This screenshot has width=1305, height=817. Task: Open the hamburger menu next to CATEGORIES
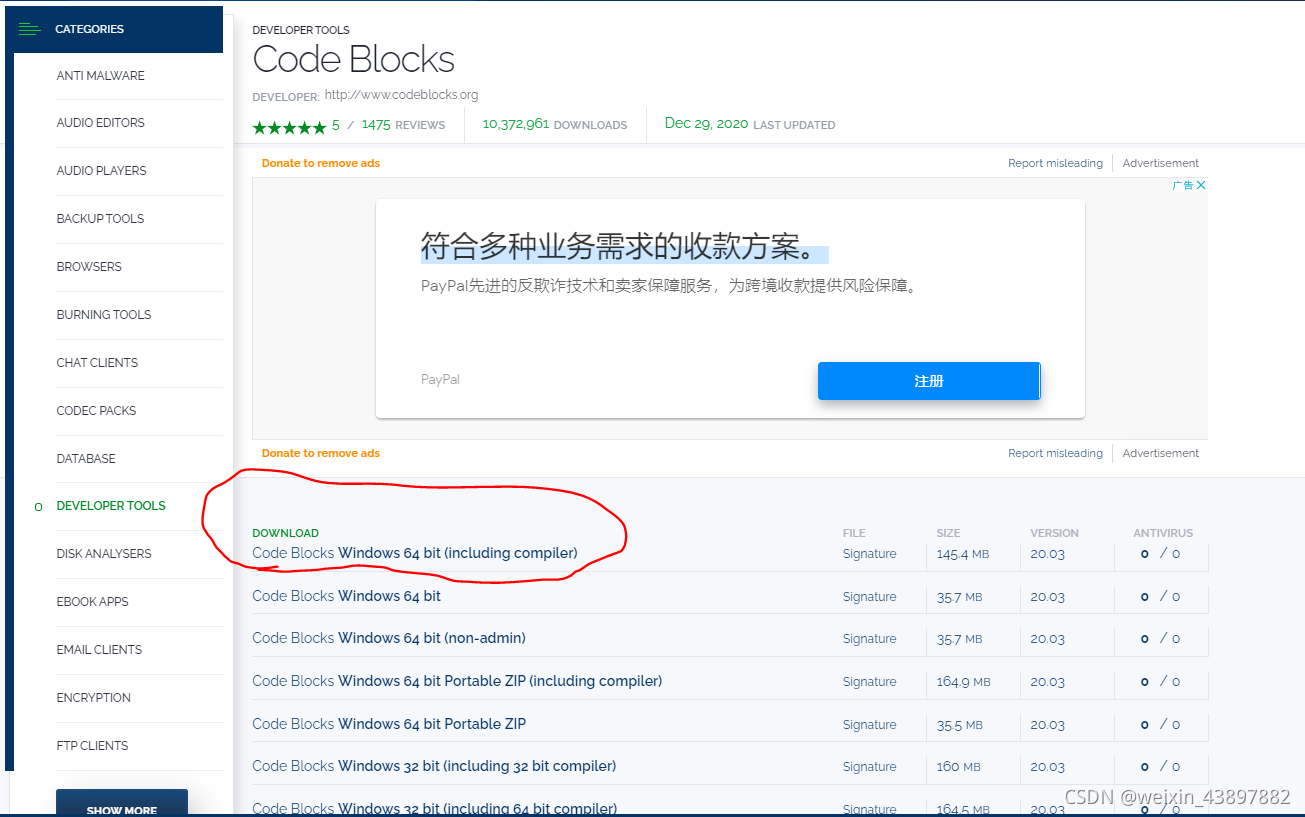pos(29,29)
